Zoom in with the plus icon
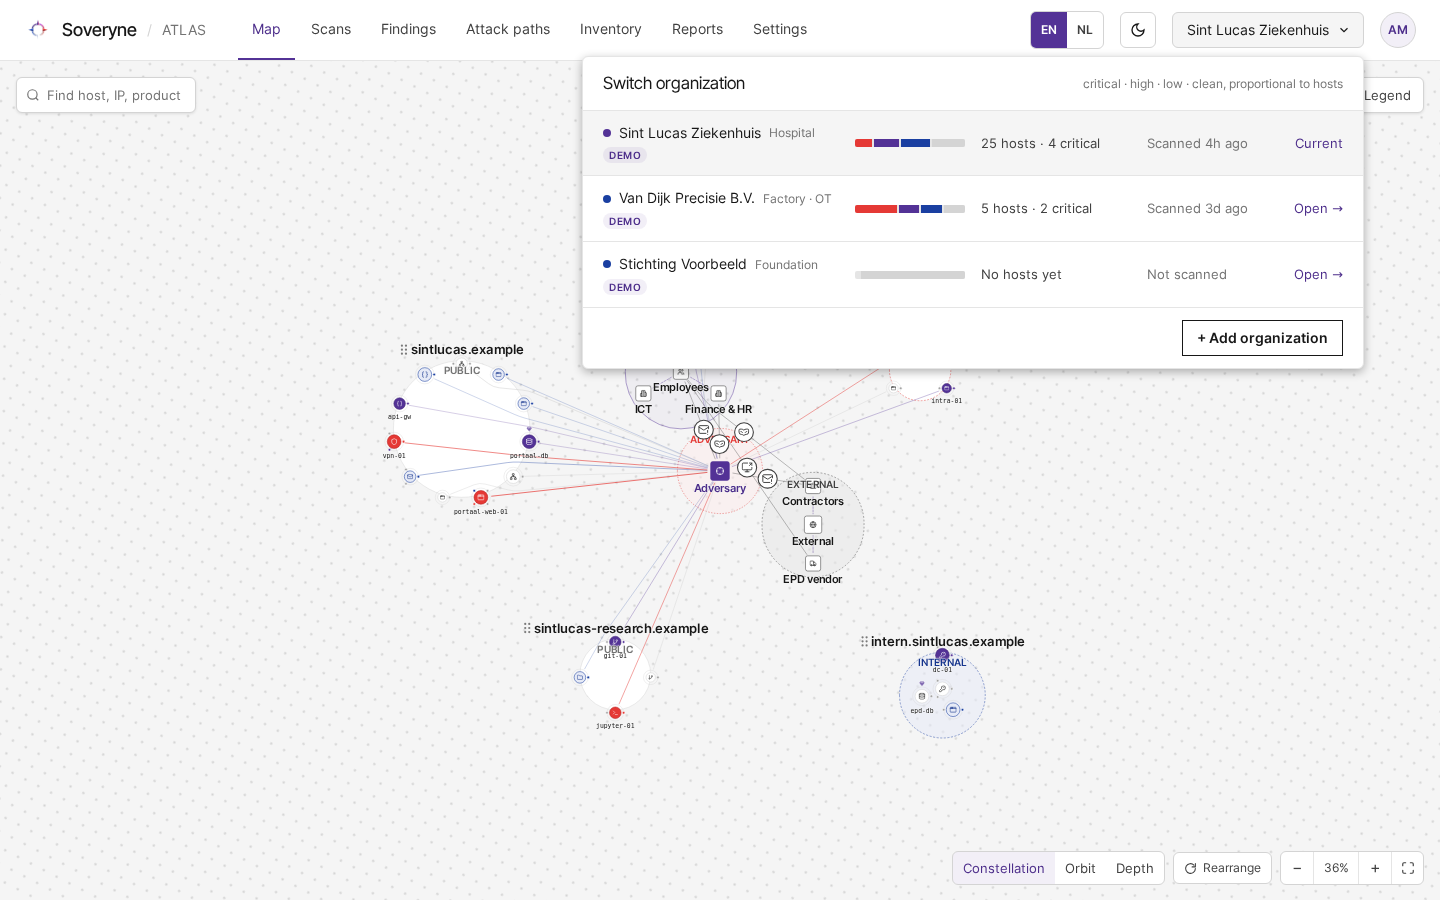The height and width of the screenshot is (900, 1440). point(1375,868)
